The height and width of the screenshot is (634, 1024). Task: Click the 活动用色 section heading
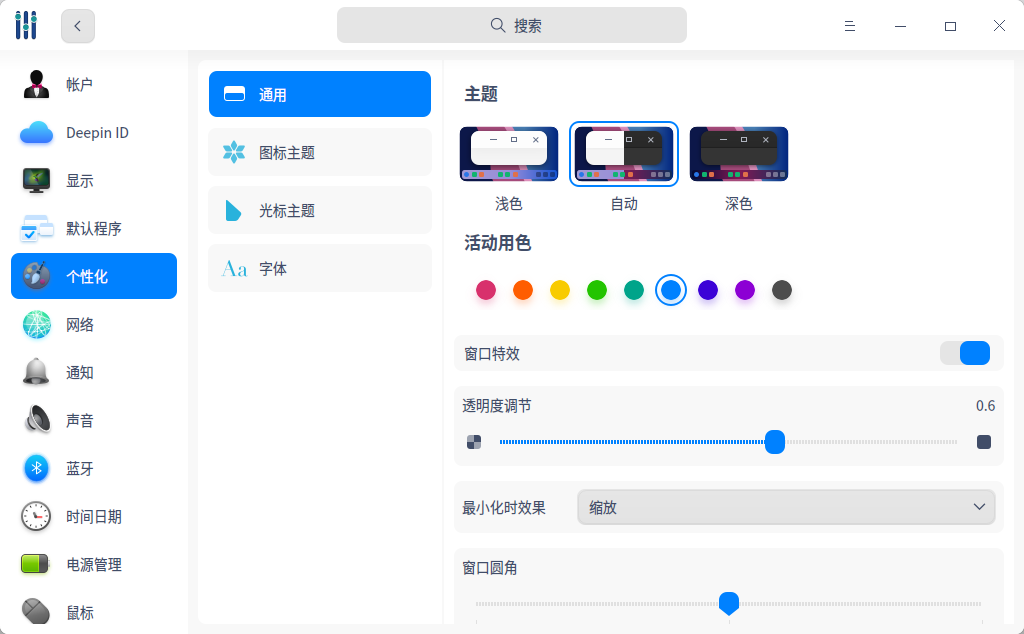pyautogui.click(x=498, y=243)
